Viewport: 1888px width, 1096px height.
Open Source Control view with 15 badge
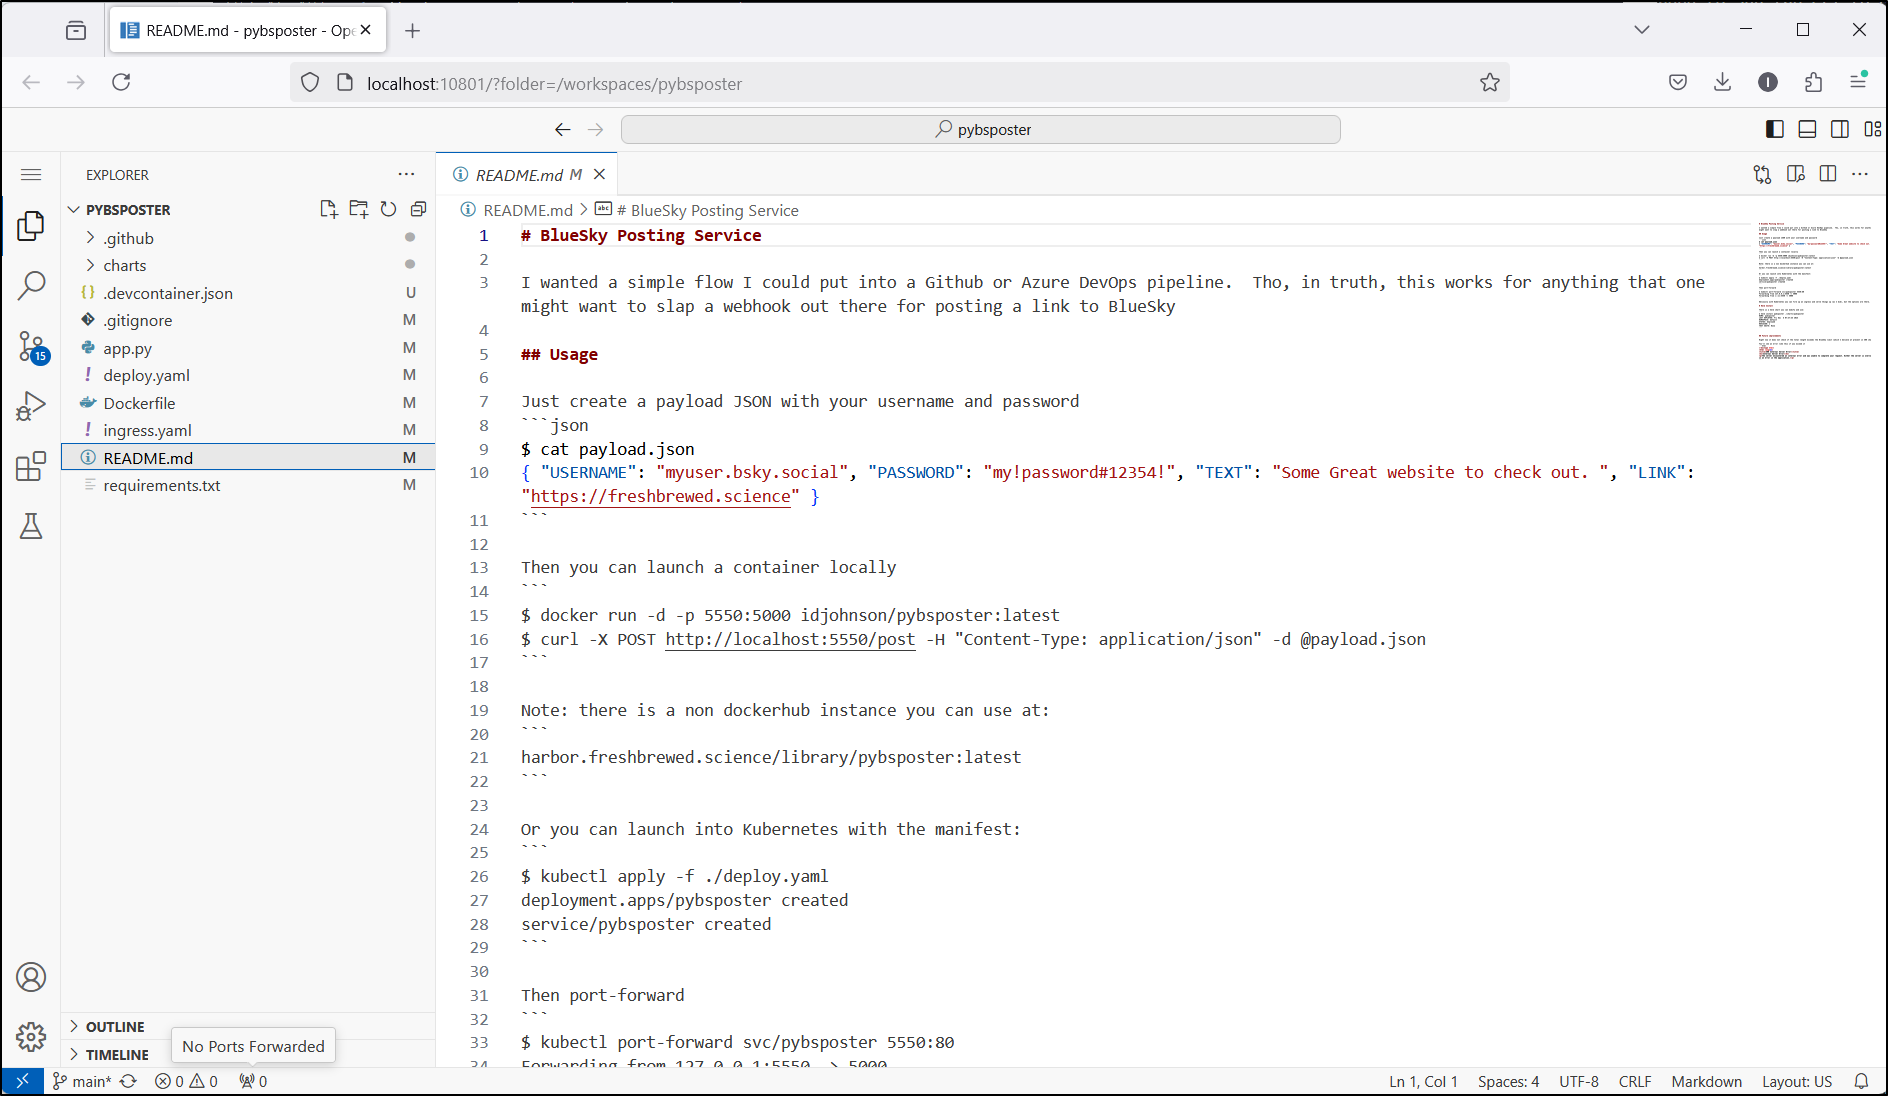(31, 346)
